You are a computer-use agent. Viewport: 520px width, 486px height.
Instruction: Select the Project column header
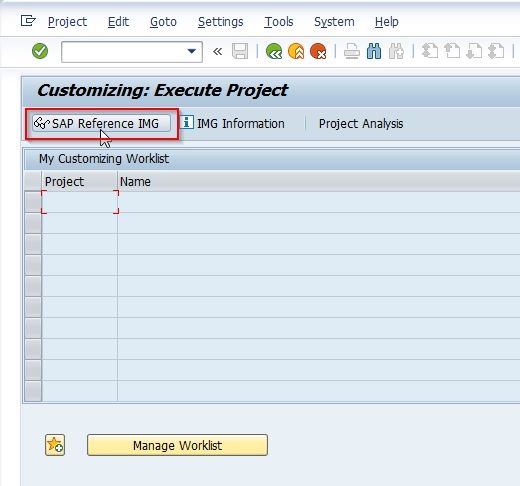pos(79,182)
